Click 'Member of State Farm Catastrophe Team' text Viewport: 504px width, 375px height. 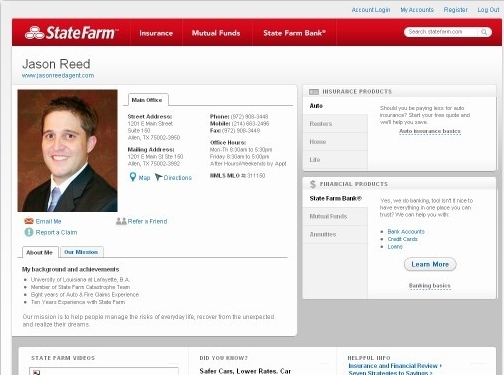pos(80,287)
